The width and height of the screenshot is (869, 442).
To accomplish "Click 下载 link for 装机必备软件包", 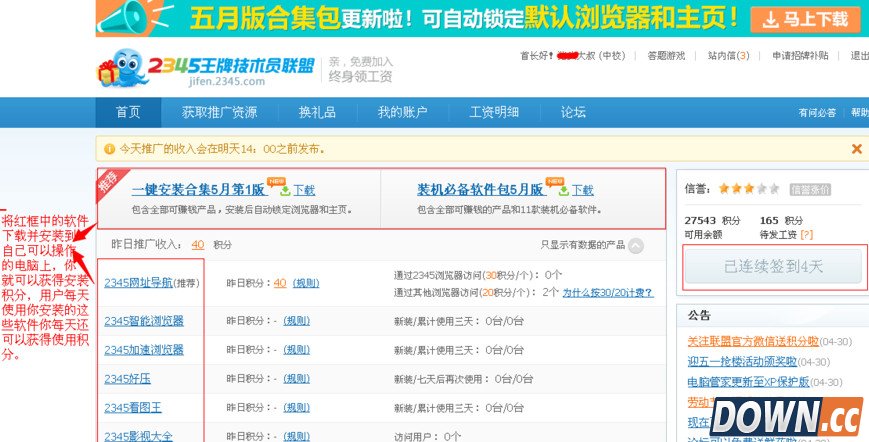I will pyautogui.click(x=582, y=191).
